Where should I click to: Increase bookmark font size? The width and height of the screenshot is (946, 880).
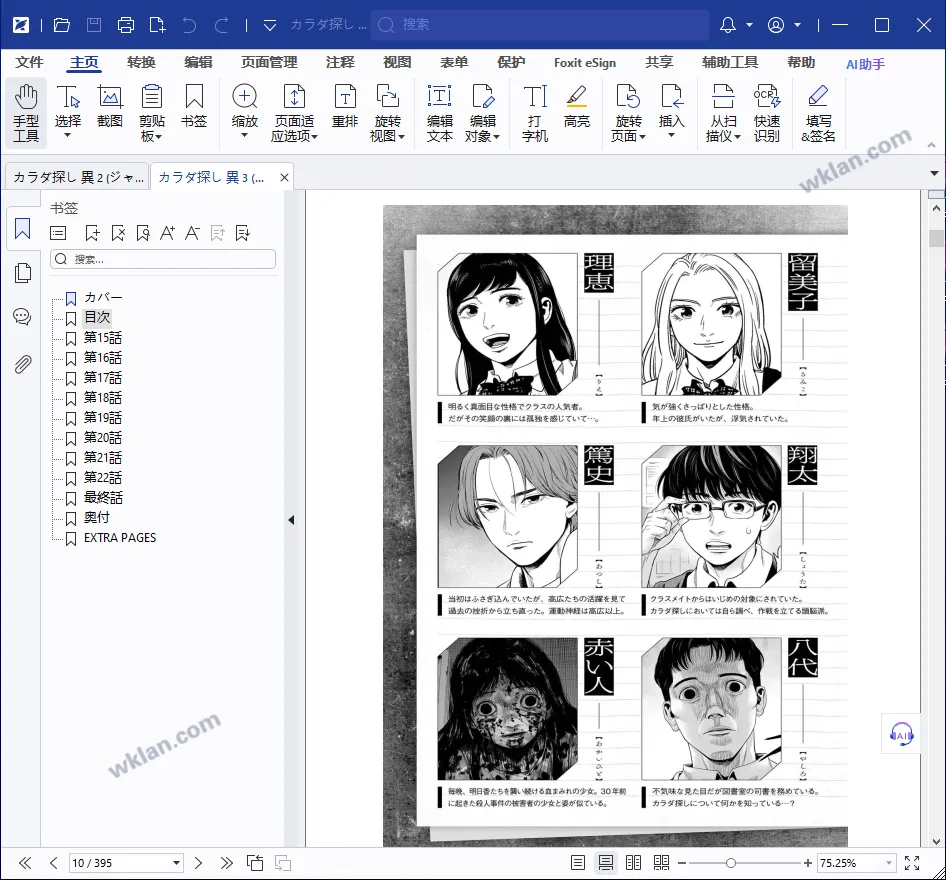pyautogui.click(x=168, y=233)
